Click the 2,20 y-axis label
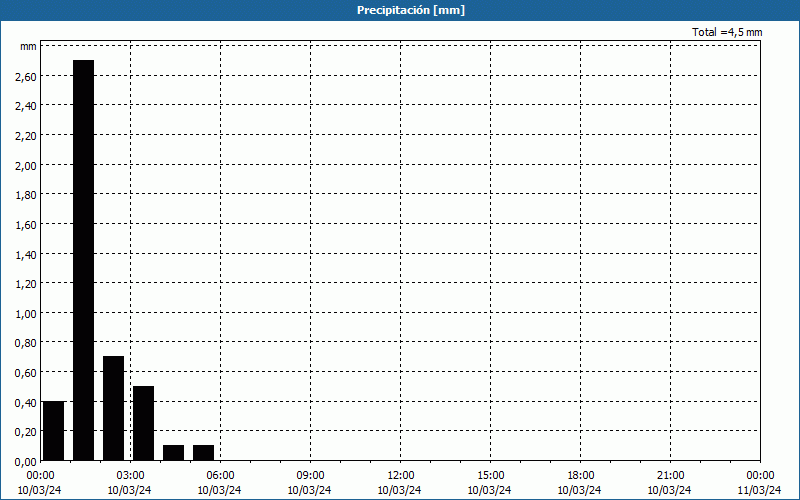The height and width of the screenshot is (500, 800). [x=26, y=135]
